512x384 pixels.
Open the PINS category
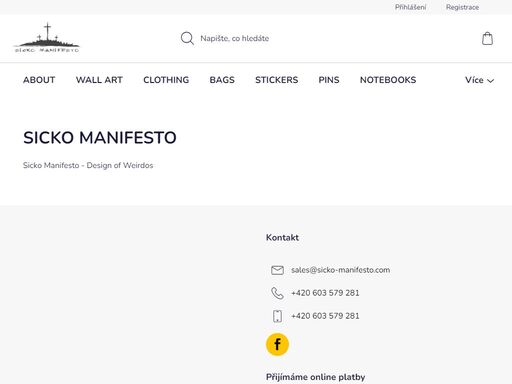coord(329,80)
